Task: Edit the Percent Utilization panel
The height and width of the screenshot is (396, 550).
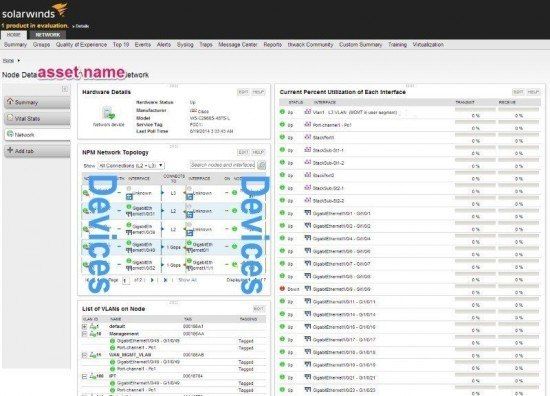Action: pyautogui.click(x=518, y=92)
